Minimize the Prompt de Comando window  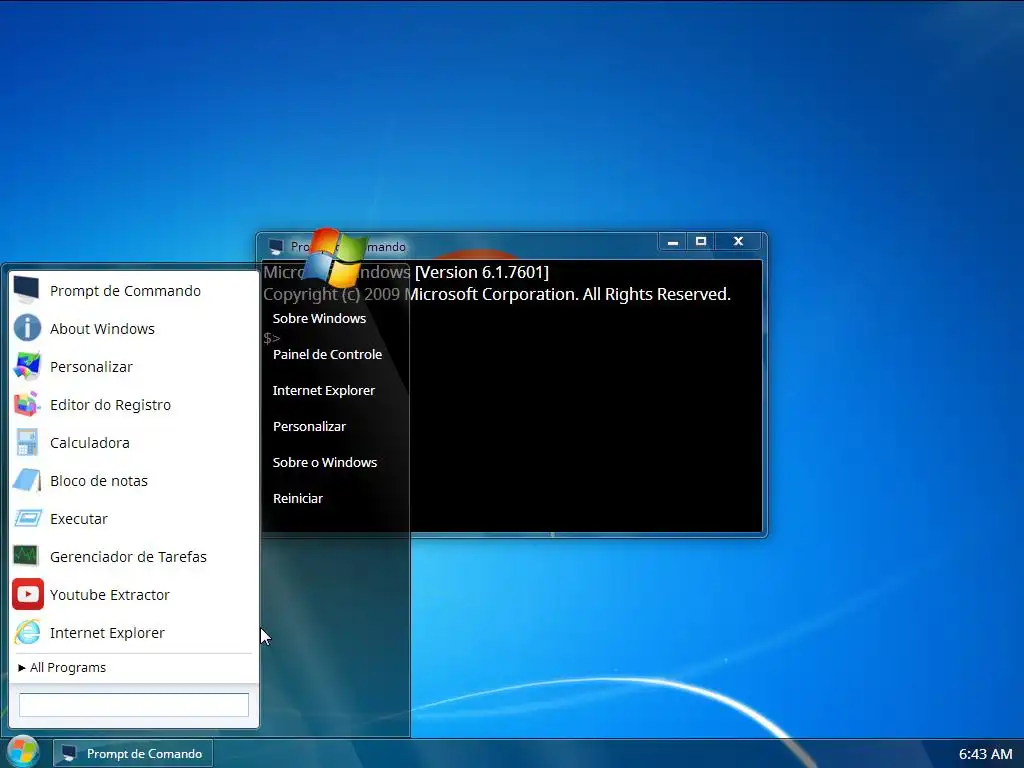click(x=673, y=242)
